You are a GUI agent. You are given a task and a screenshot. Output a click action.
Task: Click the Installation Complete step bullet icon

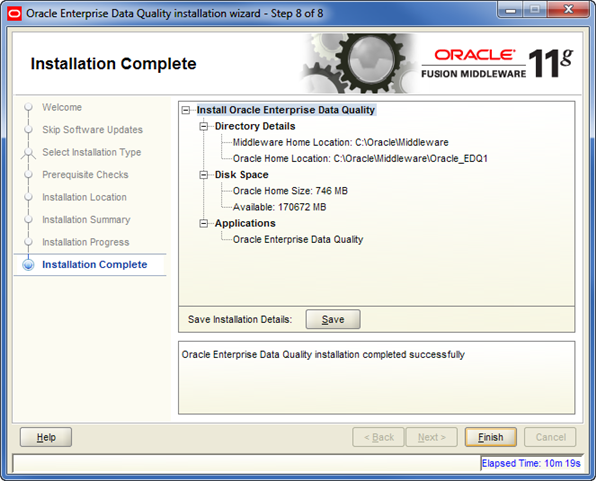(x=29, y=265)
